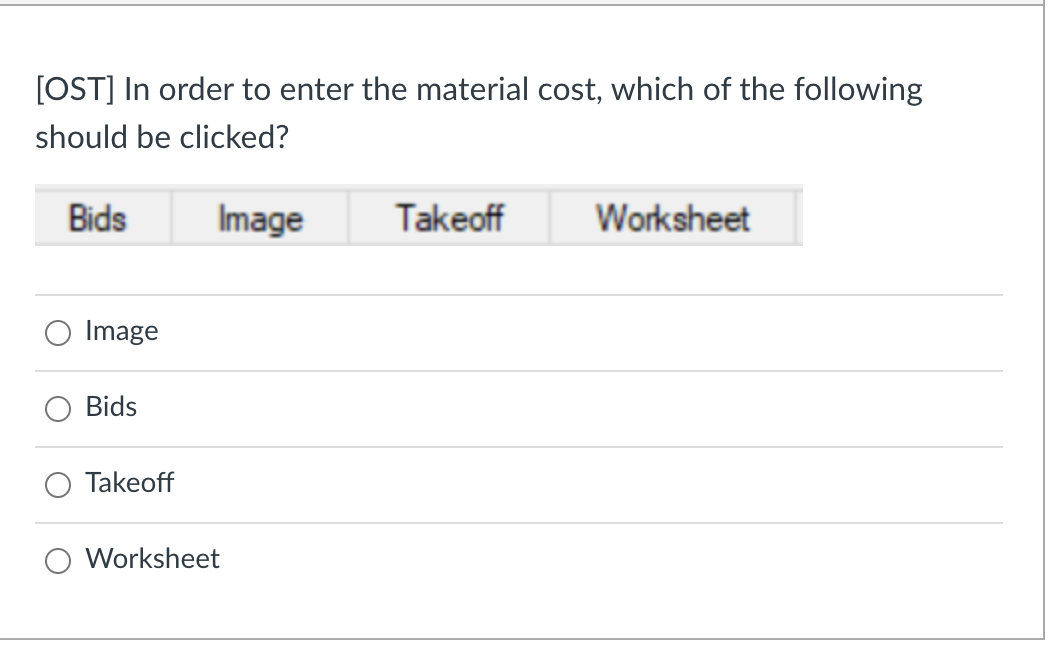Select the Takeoff radio button
The image size is (1055, 649).
(56, 484)
